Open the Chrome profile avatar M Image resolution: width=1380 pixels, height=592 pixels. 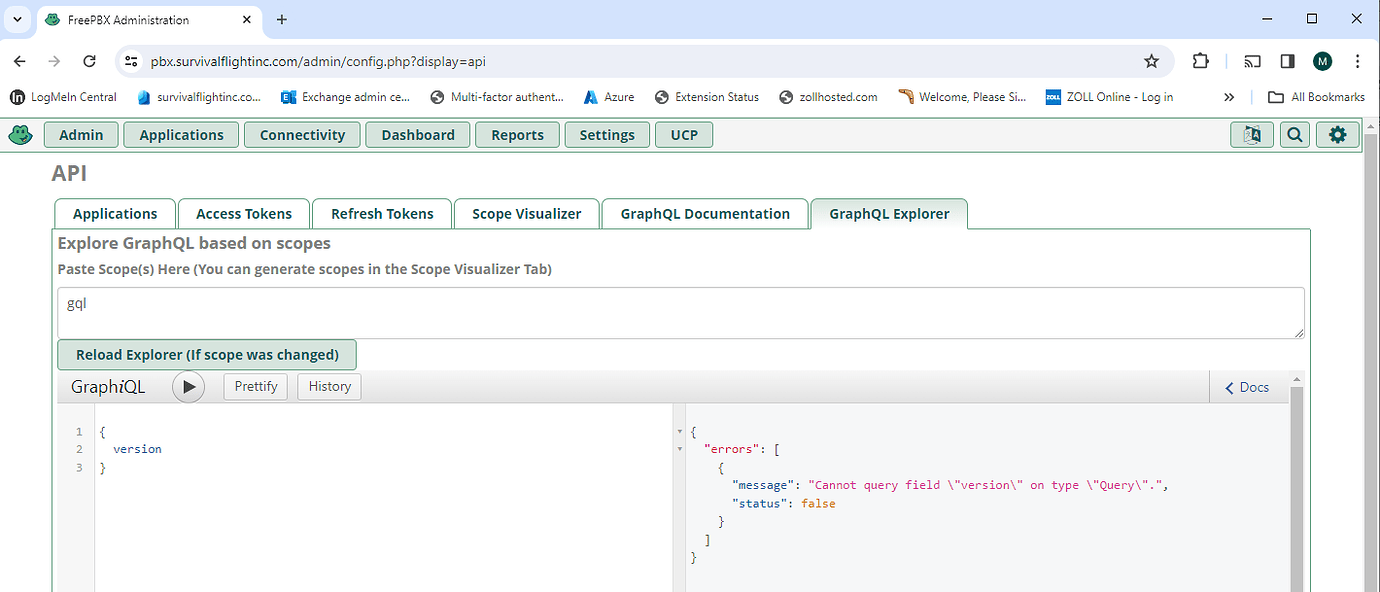[x=1322, y=61]
